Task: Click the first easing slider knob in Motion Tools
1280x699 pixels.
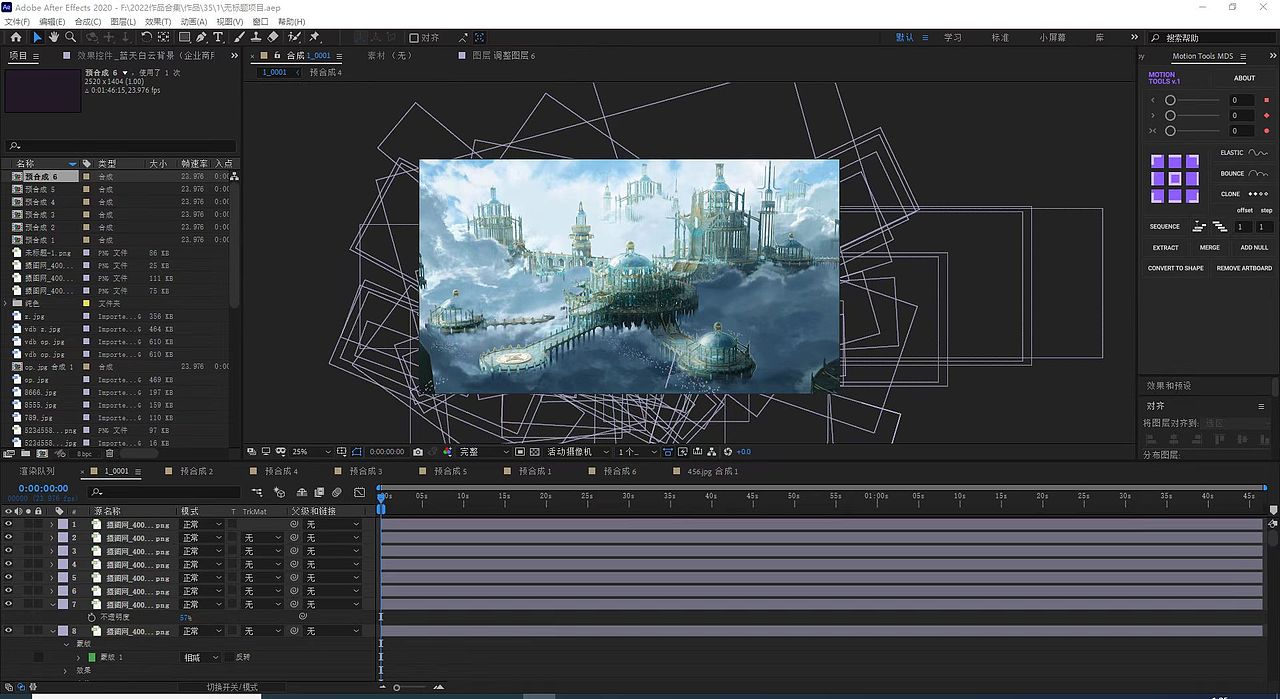Action: tap(1170, 100)
